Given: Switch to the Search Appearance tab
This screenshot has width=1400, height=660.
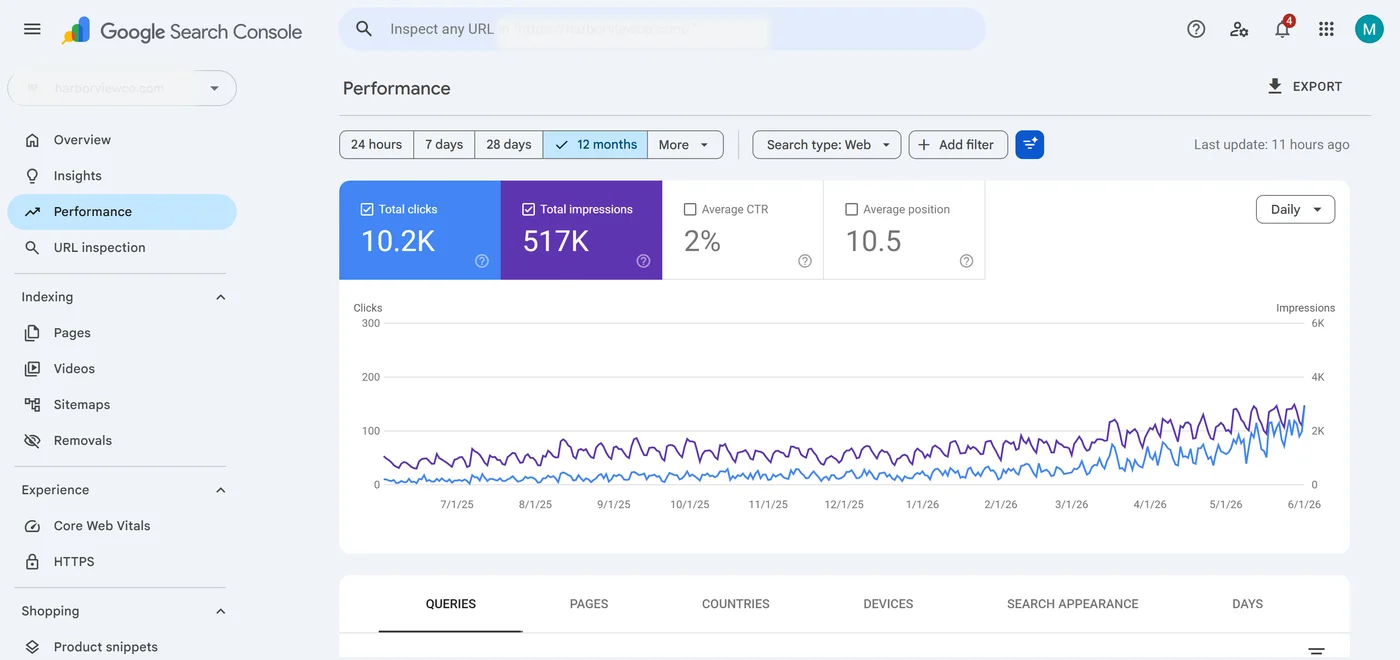Looking at the screenshot, I should (x=1073, y=604).
